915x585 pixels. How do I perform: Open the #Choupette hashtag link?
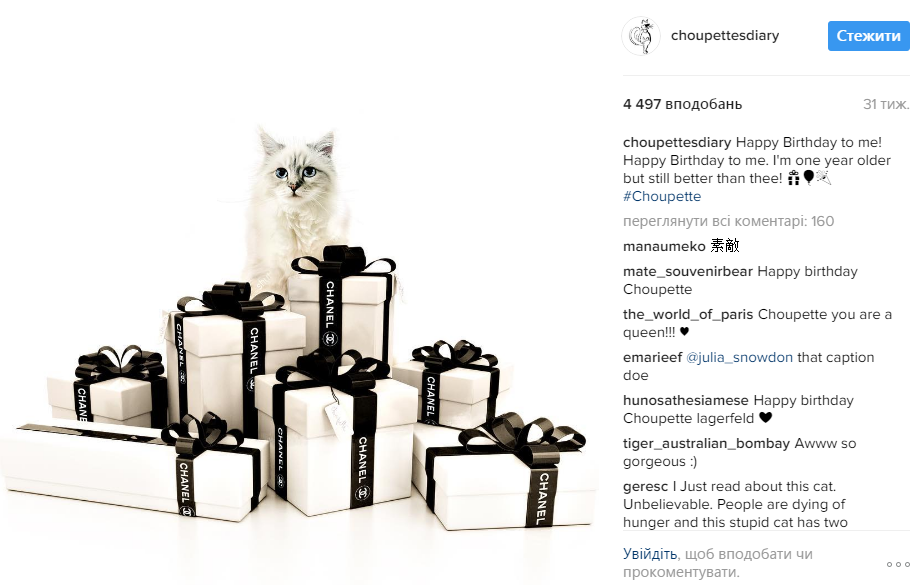(x=662, y=196)
